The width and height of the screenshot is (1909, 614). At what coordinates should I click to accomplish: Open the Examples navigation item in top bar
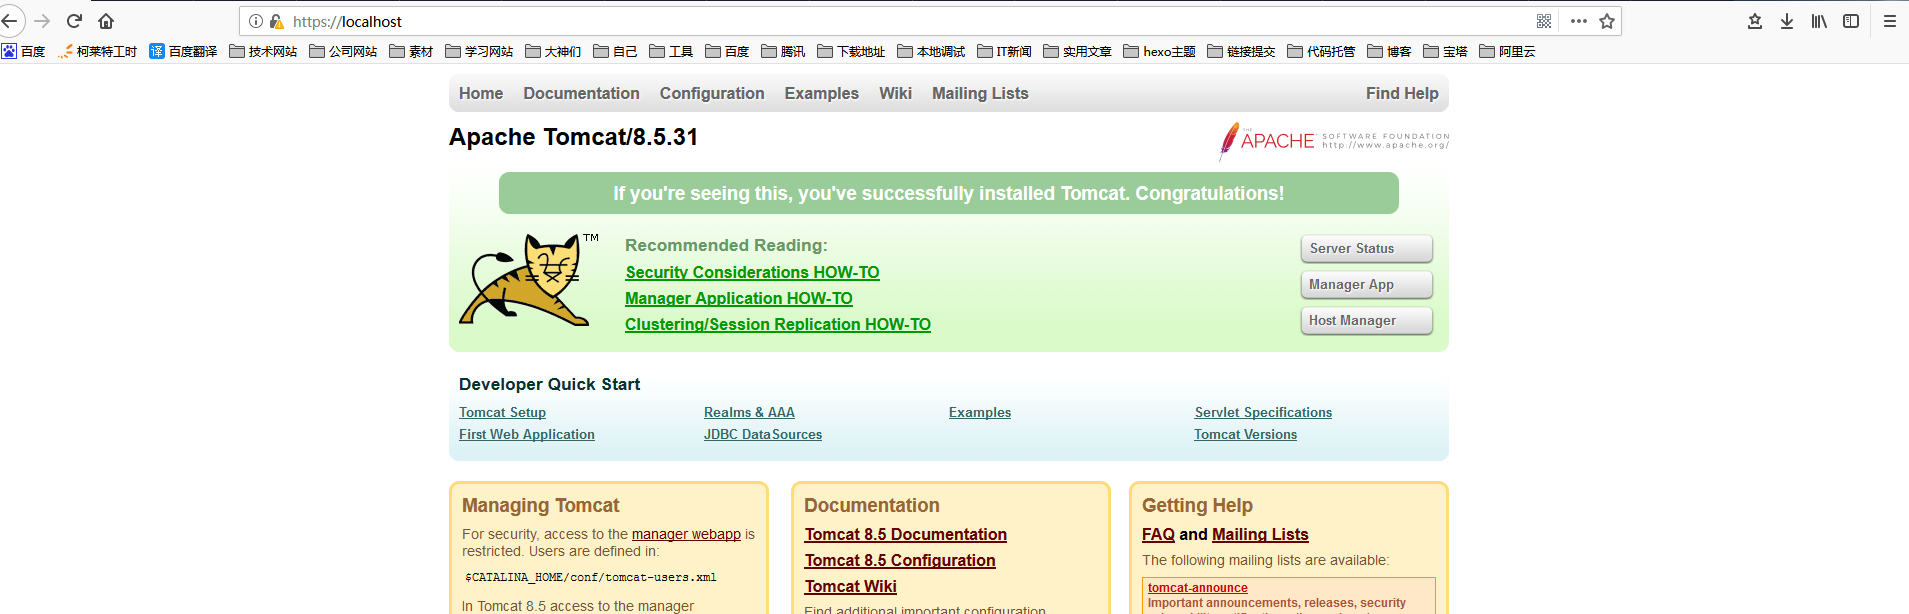(x=821, y=93)
